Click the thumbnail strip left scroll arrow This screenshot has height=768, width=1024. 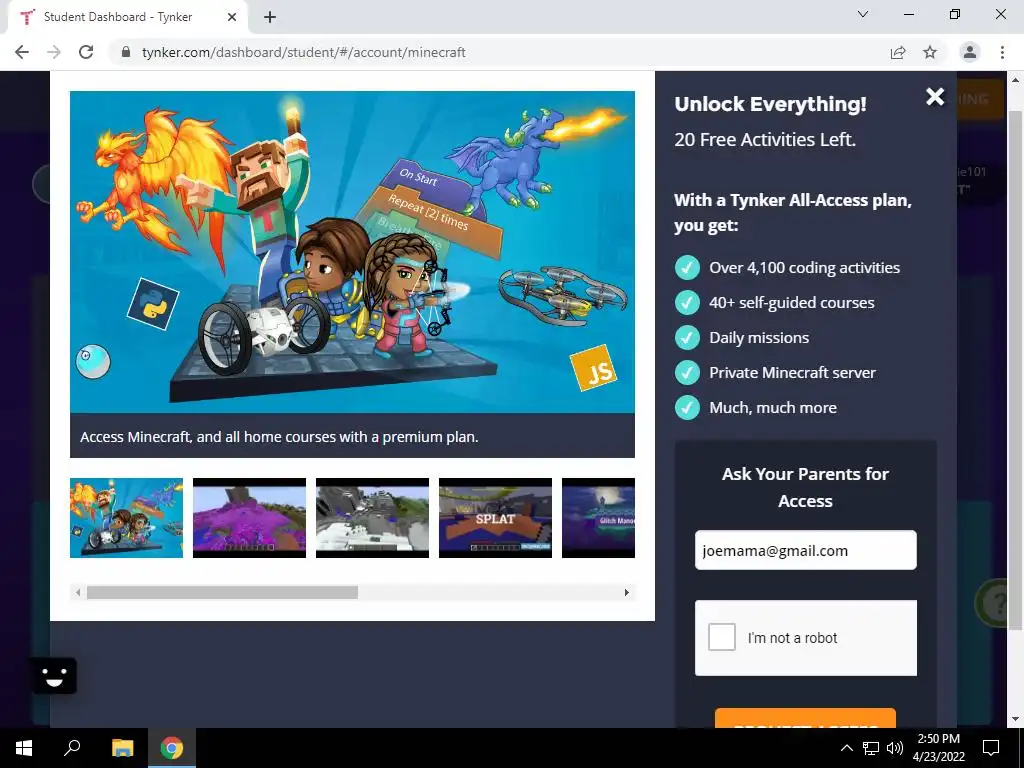pos(78,592)
